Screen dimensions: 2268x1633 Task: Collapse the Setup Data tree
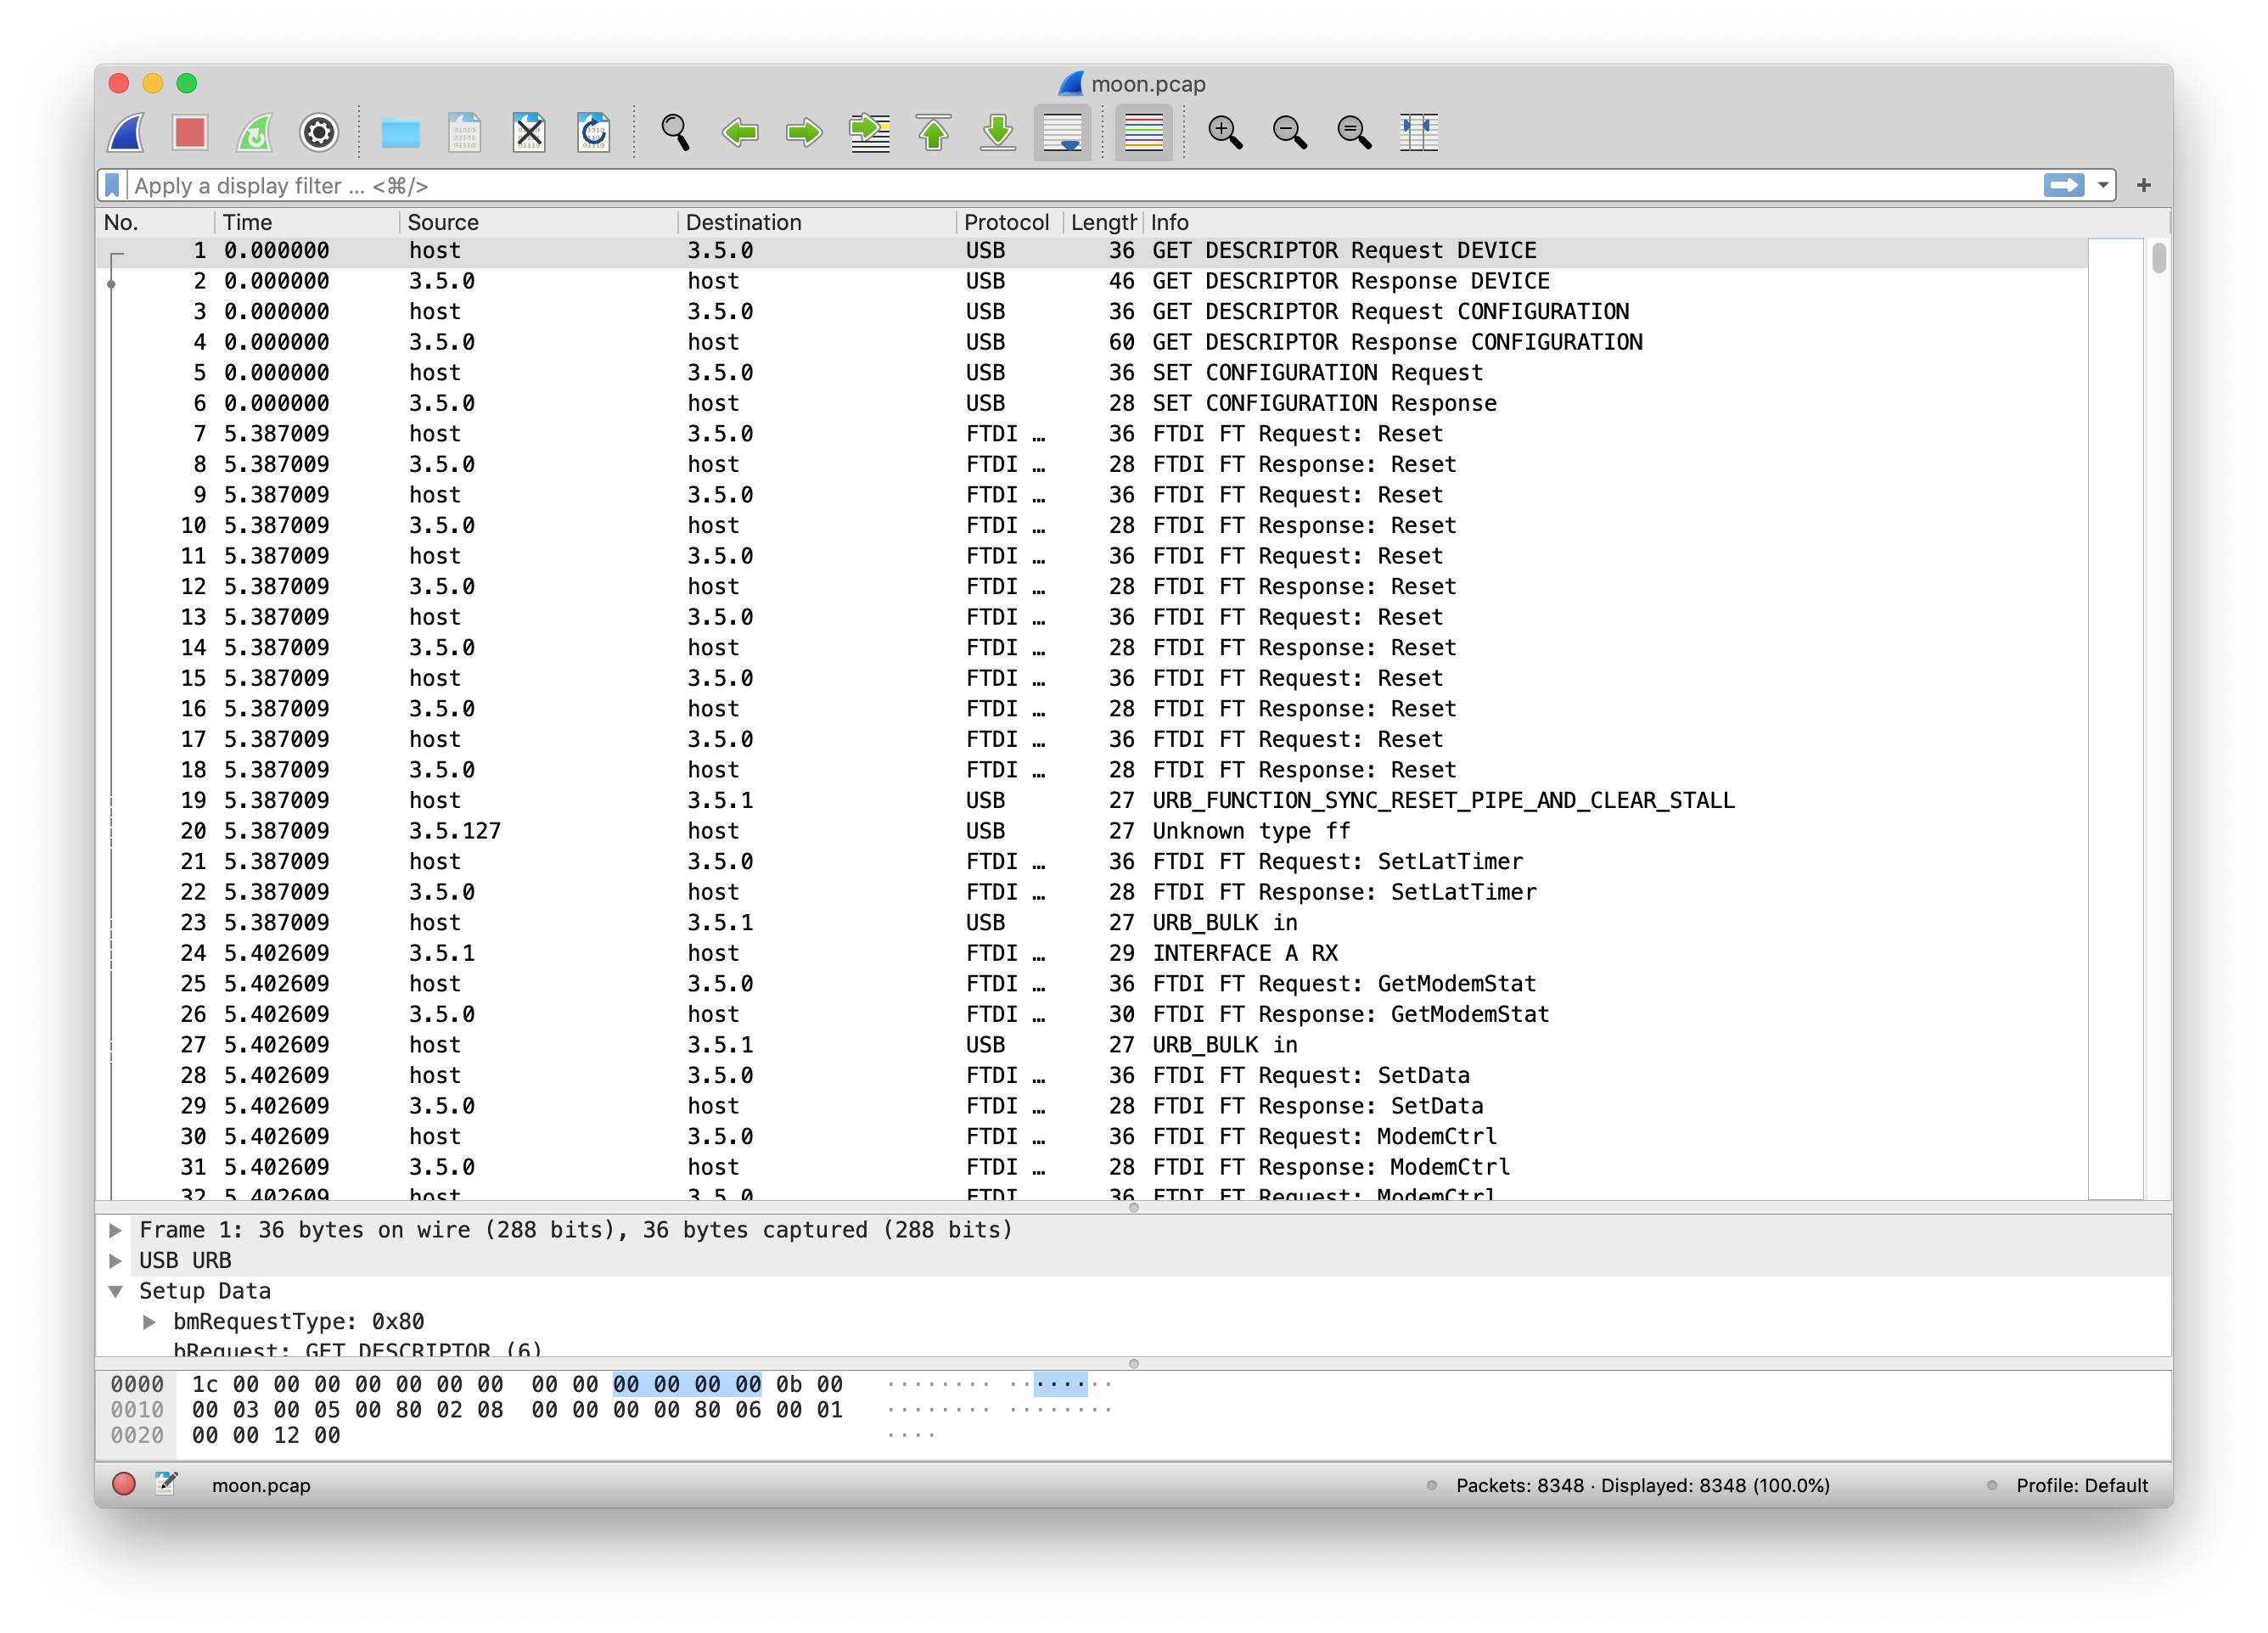[116, 1291]
